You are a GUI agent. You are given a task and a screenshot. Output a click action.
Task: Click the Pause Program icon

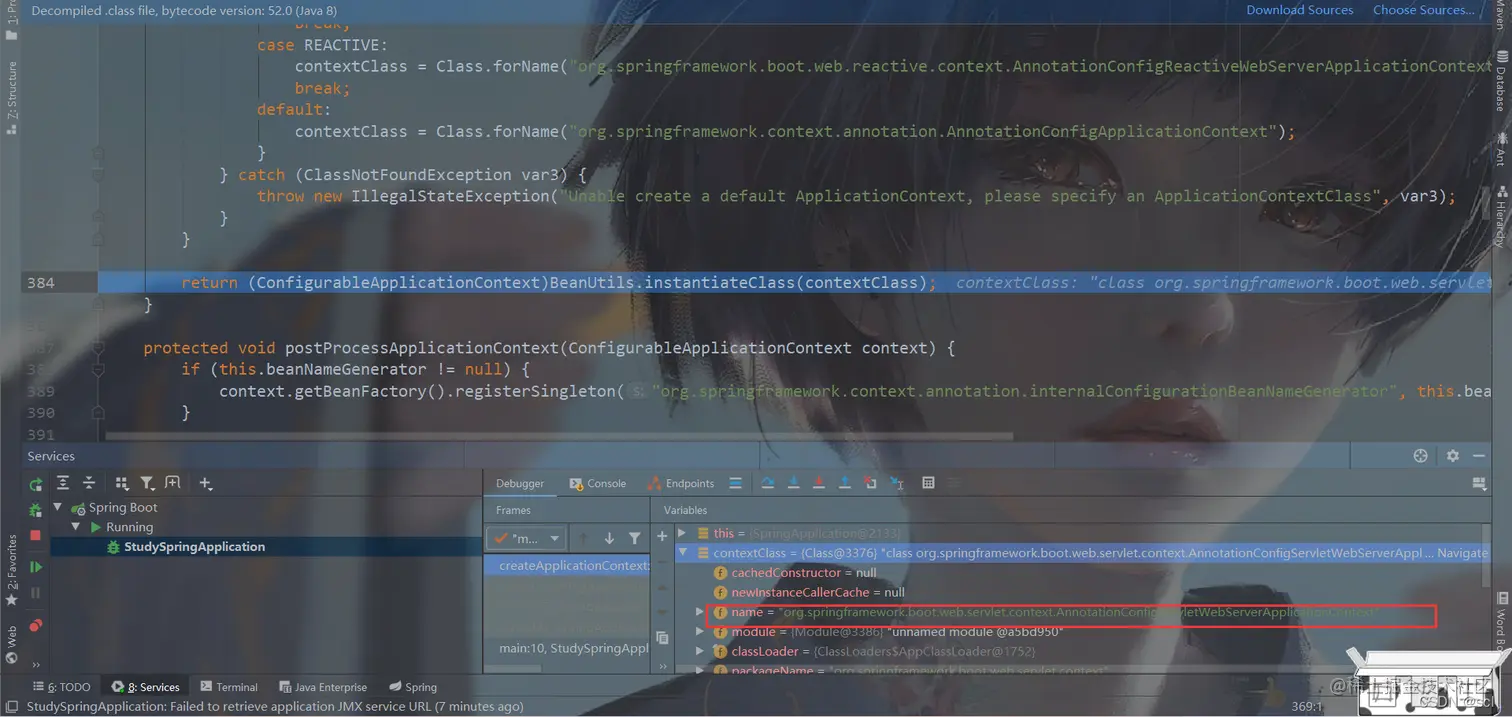coord(36,593)
